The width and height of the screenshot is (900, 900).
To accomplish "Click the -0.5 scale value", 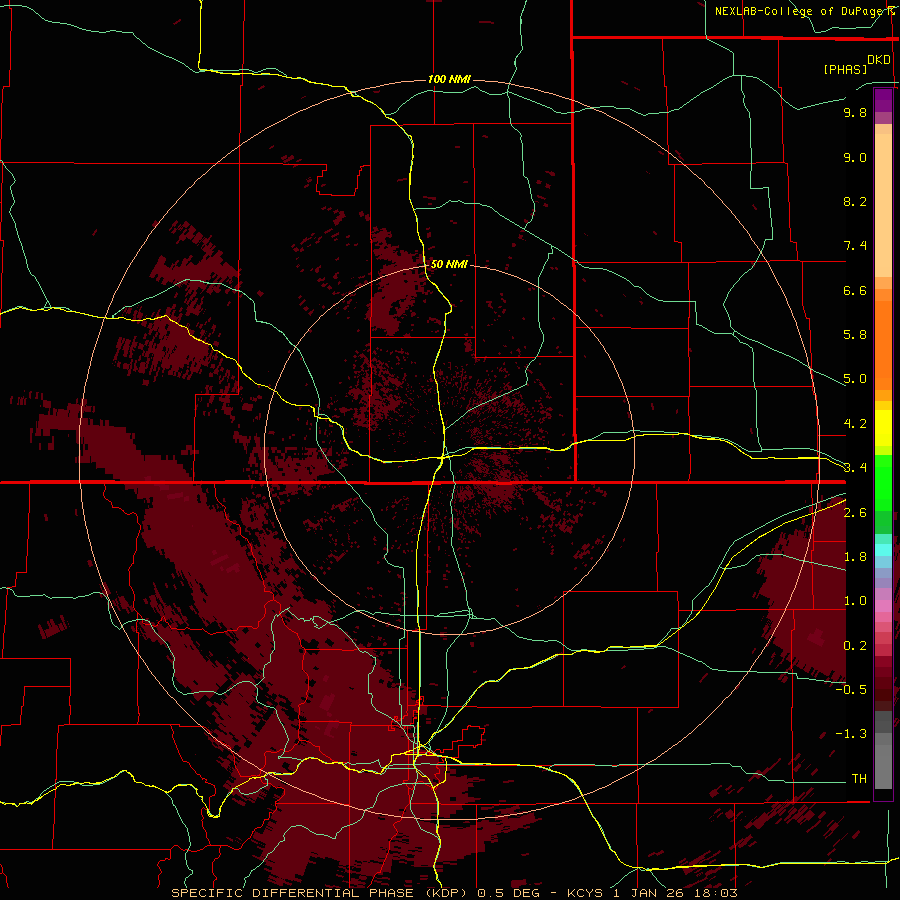I will 851,690.
